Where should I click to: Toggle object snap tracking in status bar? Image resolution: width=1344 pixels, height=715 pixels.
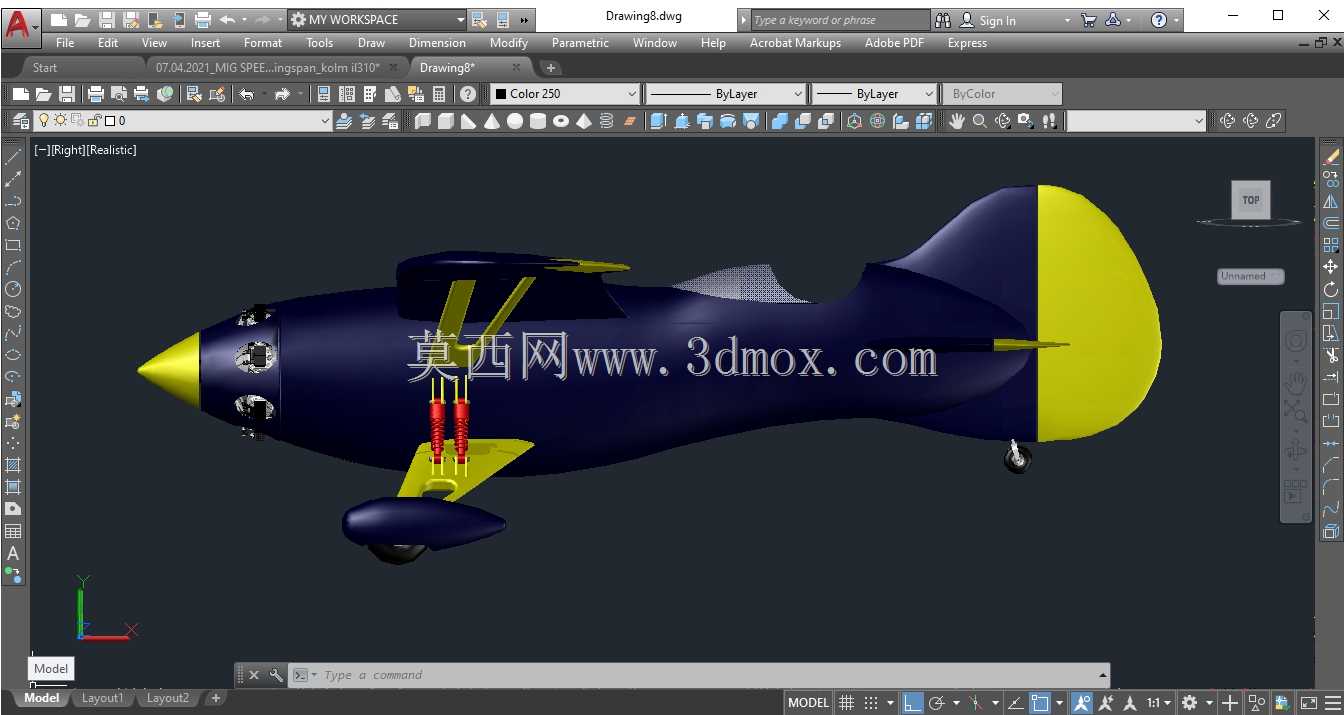point(1014,703)
